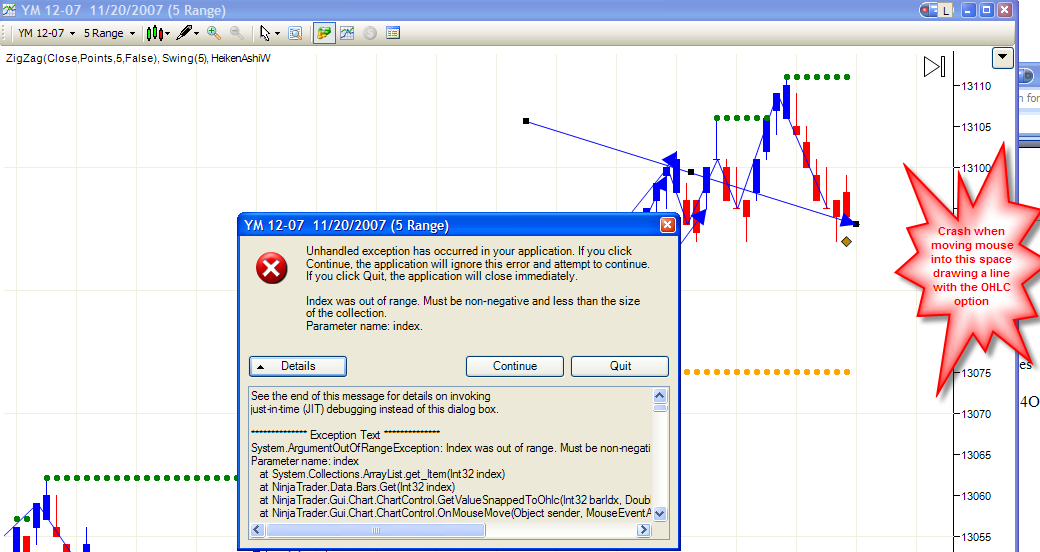
Task: Click right arrow of horizontal details scrollbar
Action: click(644, 530)
